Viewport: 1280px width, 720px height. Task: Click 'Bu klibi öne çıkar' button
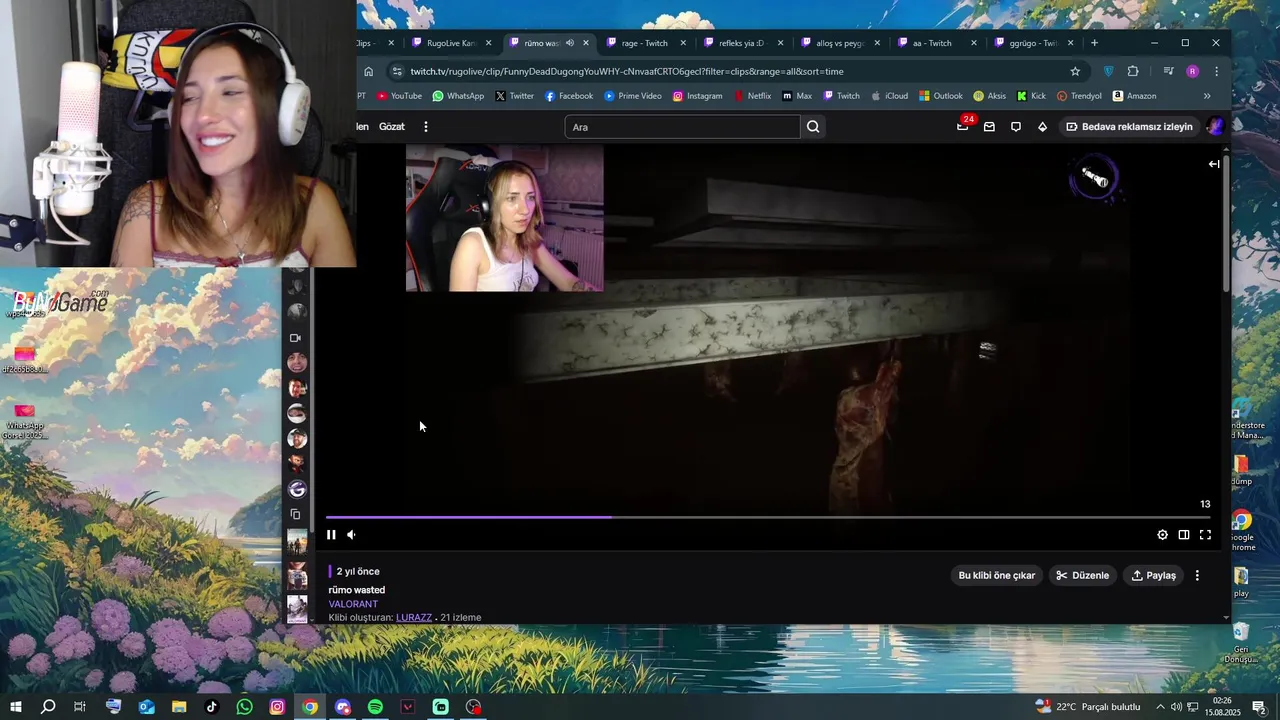(997, 575)
